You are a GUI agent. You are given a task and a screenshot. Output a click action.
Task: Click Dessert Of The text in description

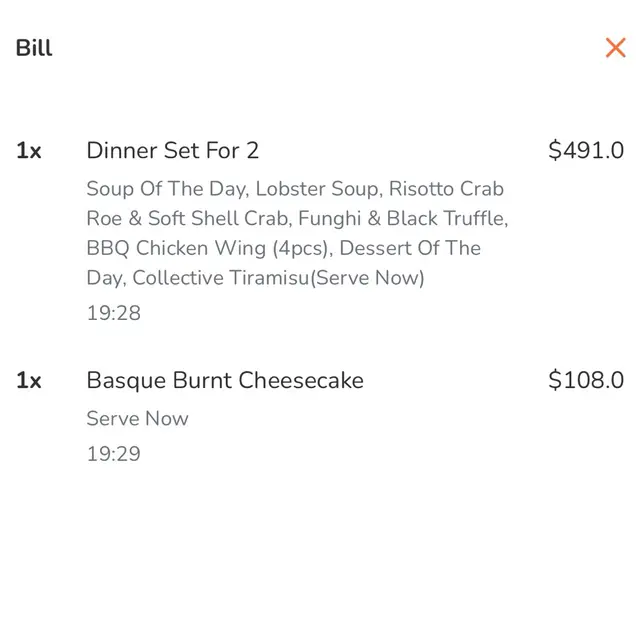[410, 248]
